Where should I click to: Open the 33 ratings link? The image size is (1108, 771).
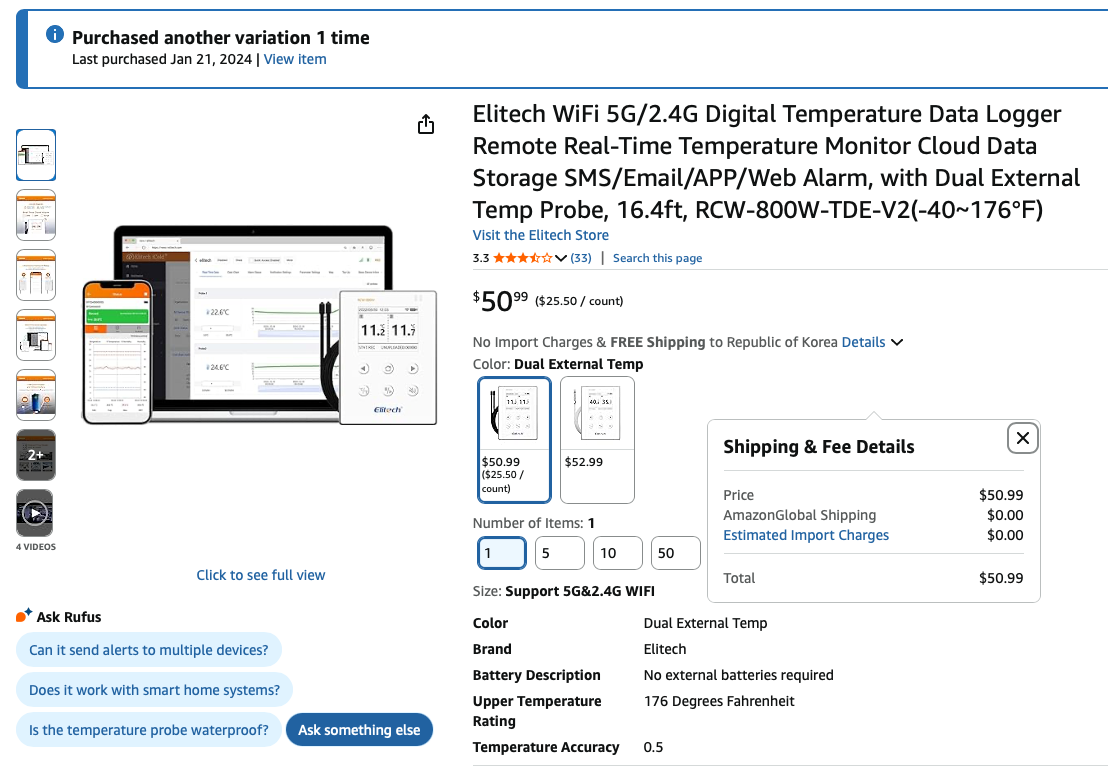point(581,258)
